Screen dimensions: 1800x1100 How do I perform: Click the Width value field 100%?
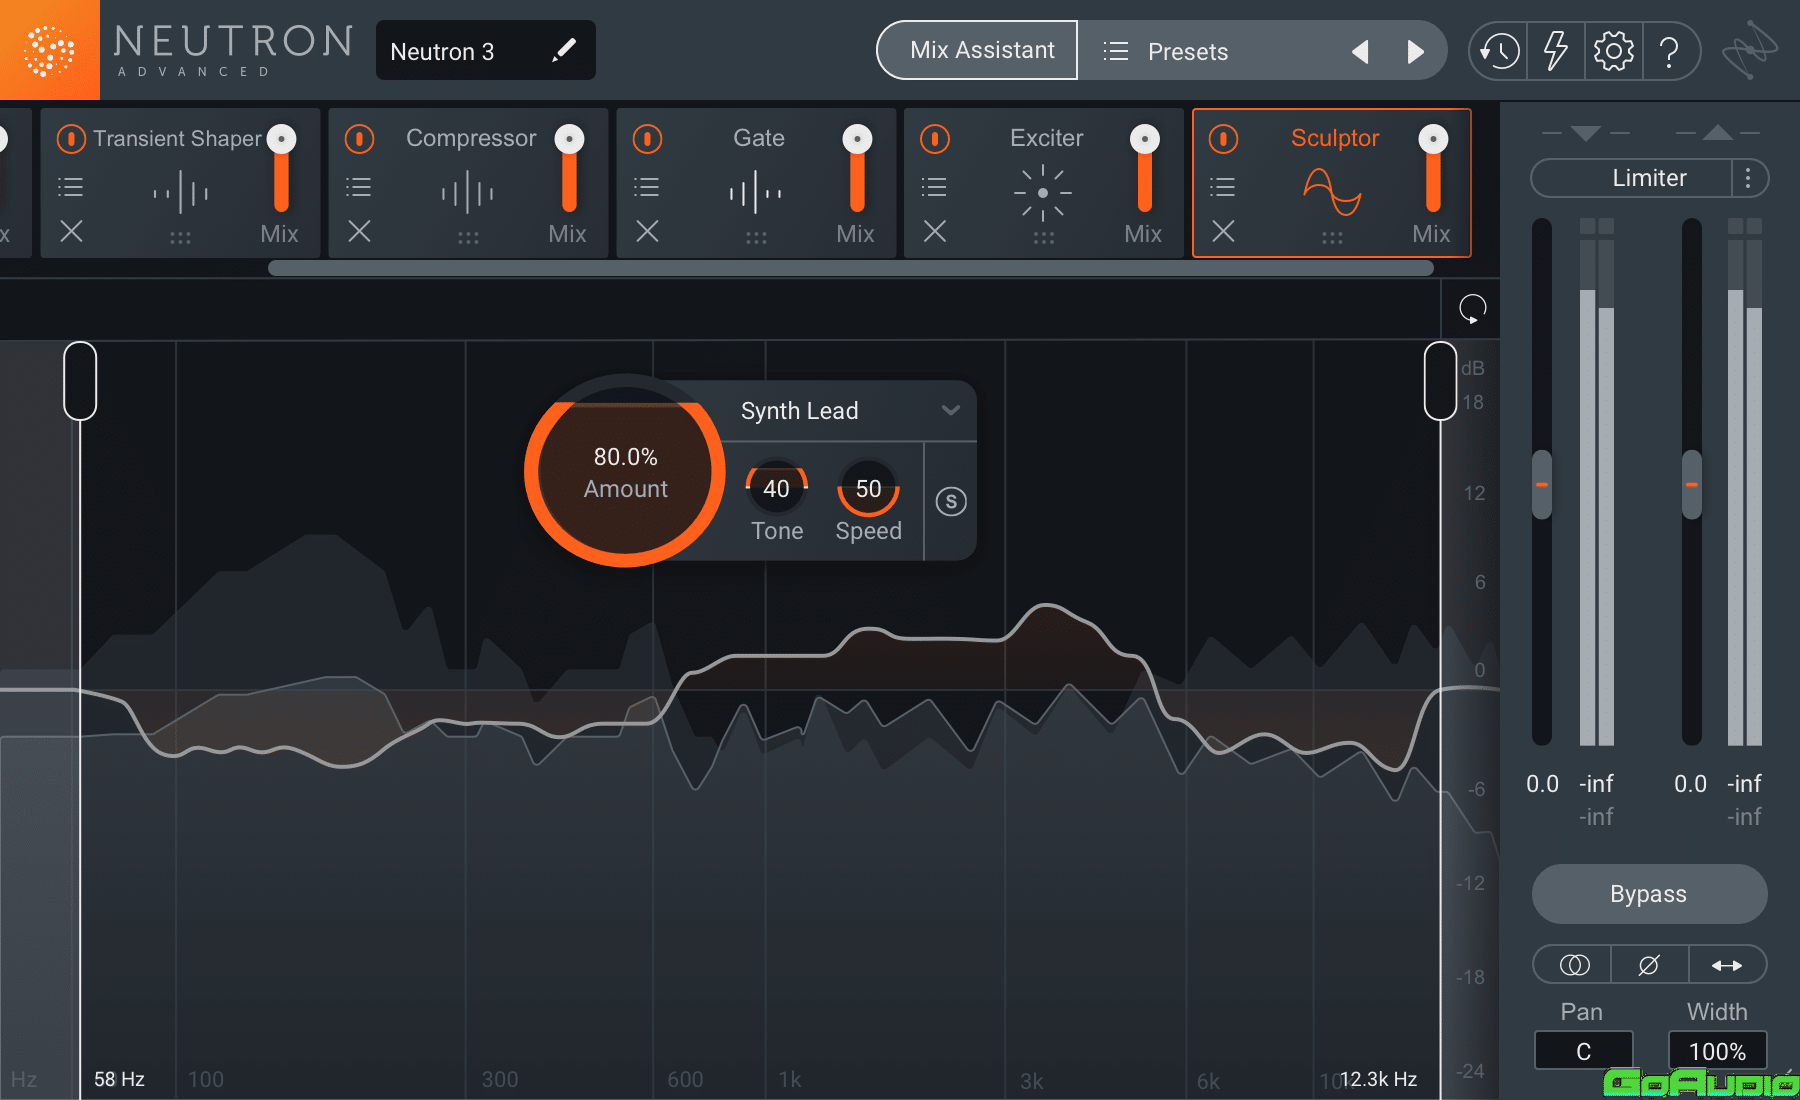1717,1051
